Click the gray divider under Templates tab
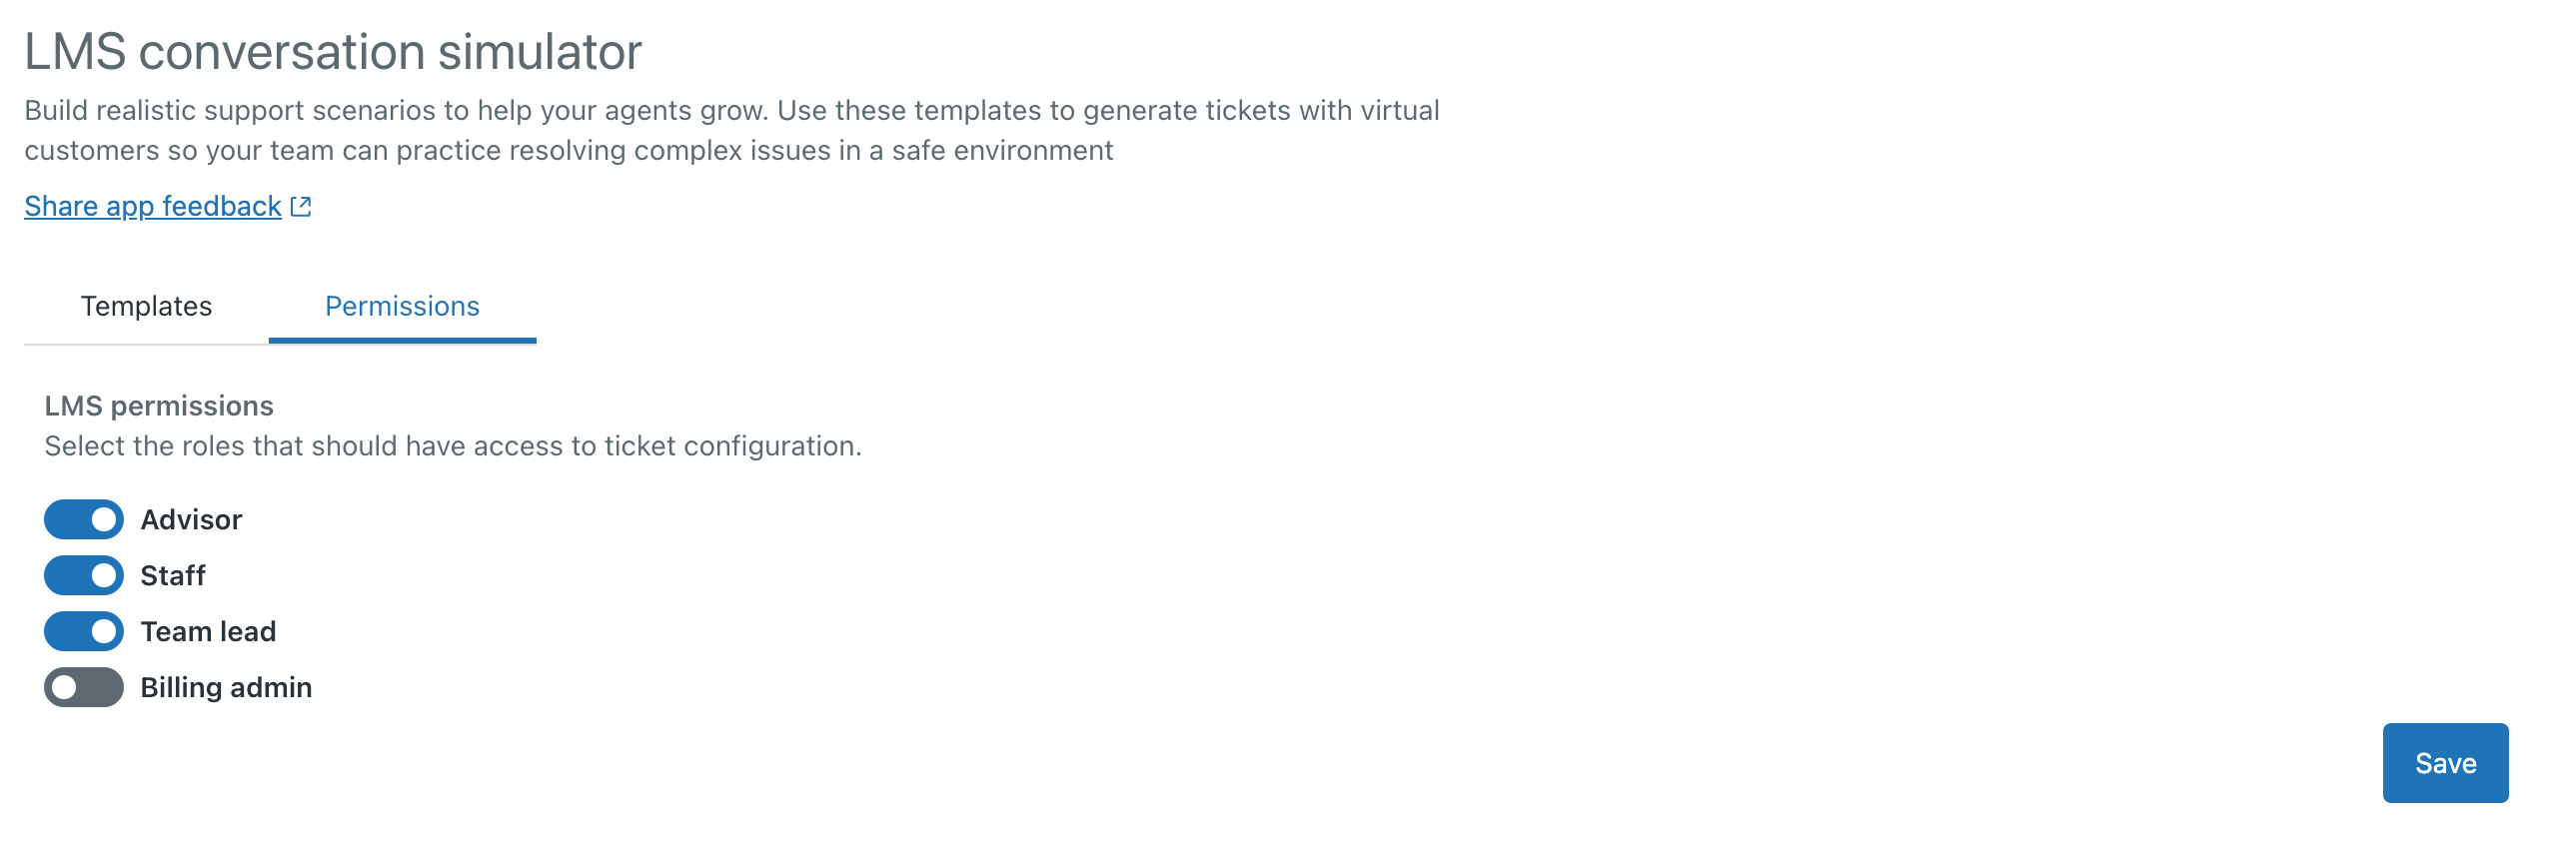This screenshot has width=2576, height=843. click(x=146, y=344)
